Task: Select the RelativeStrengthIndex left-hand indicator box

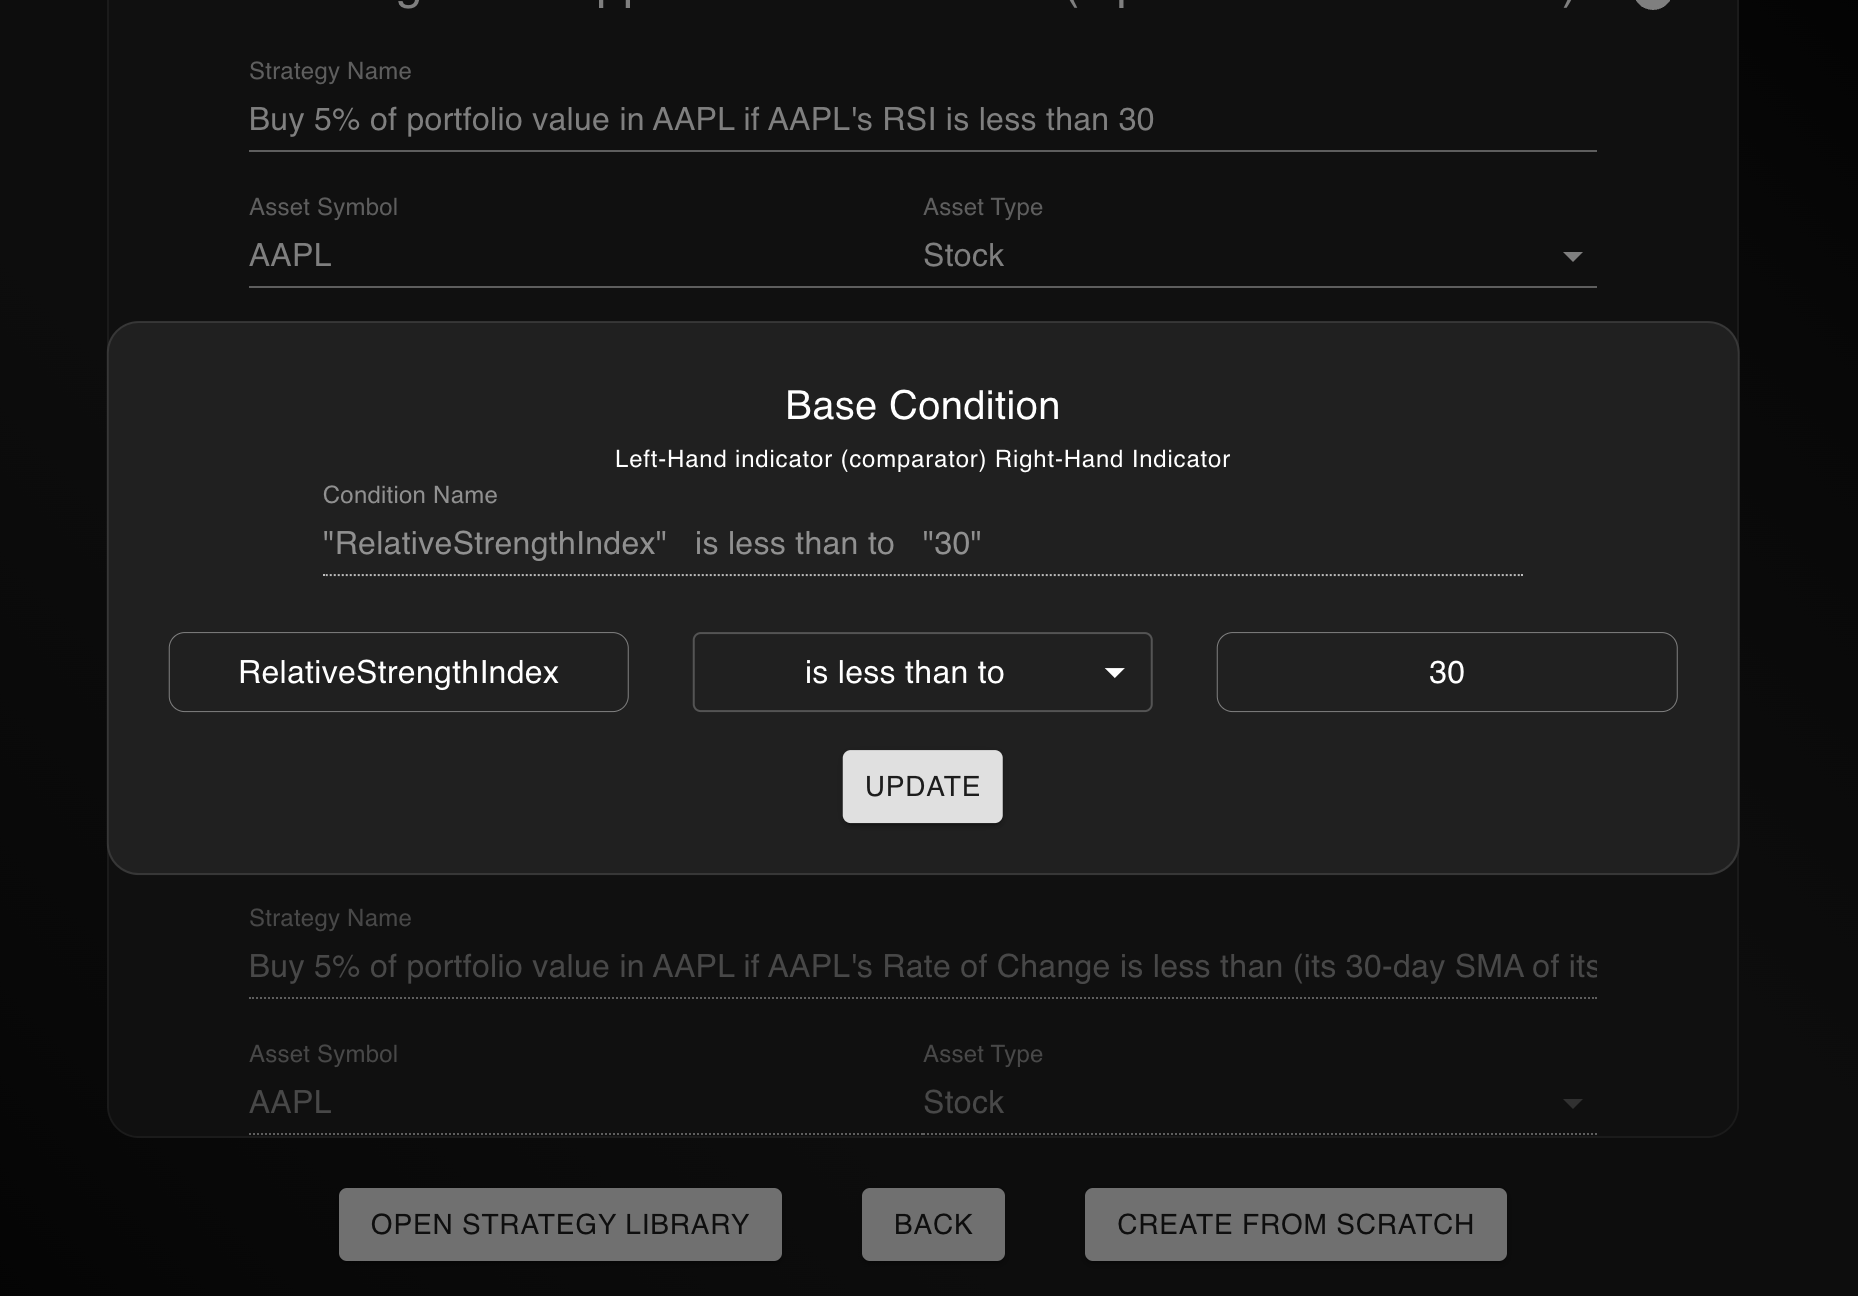Action: point(398,672)
